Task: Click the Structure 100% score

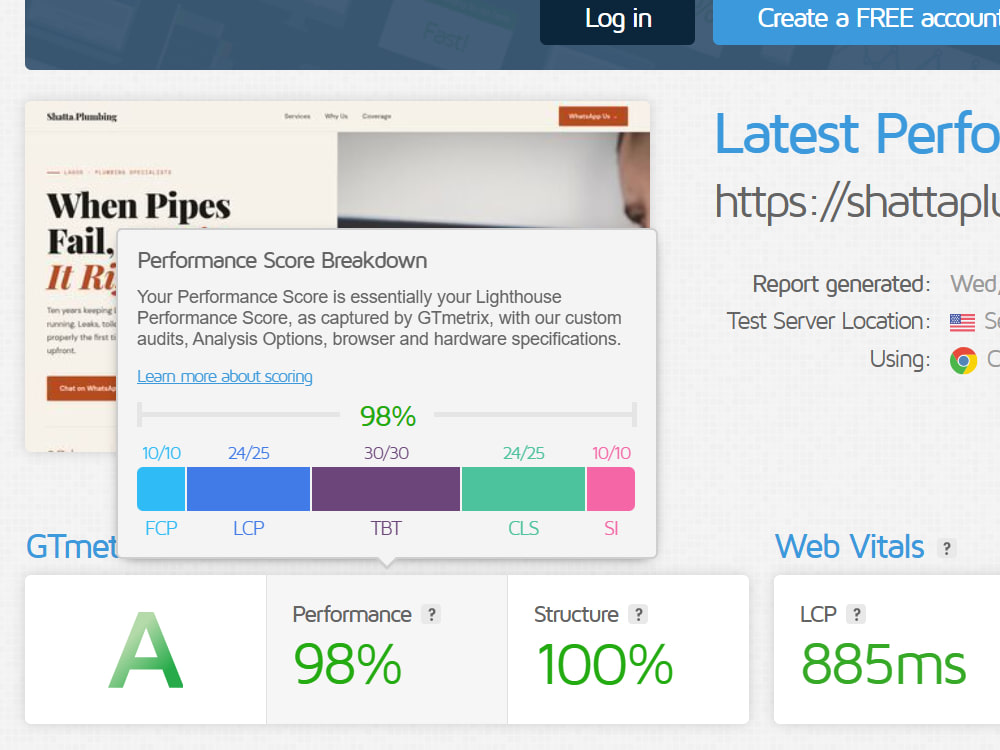Action: [x=605, y=665]
